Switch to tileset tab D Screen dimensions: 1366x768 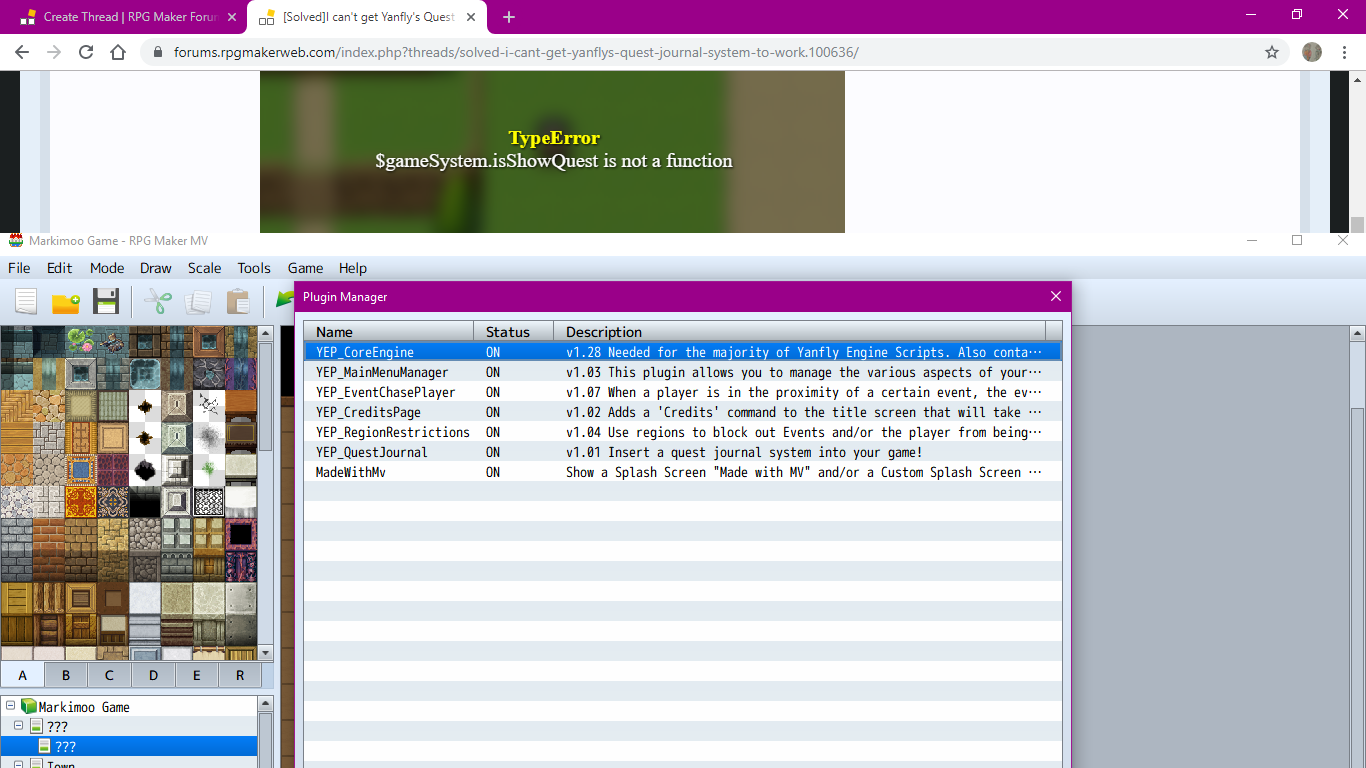tap(153, 675)
